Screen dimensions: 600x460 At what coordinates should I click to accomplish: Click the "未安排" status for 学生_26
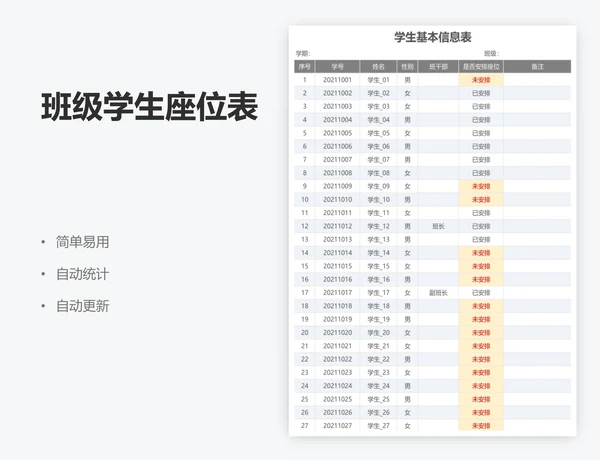(x=481, y=412)
